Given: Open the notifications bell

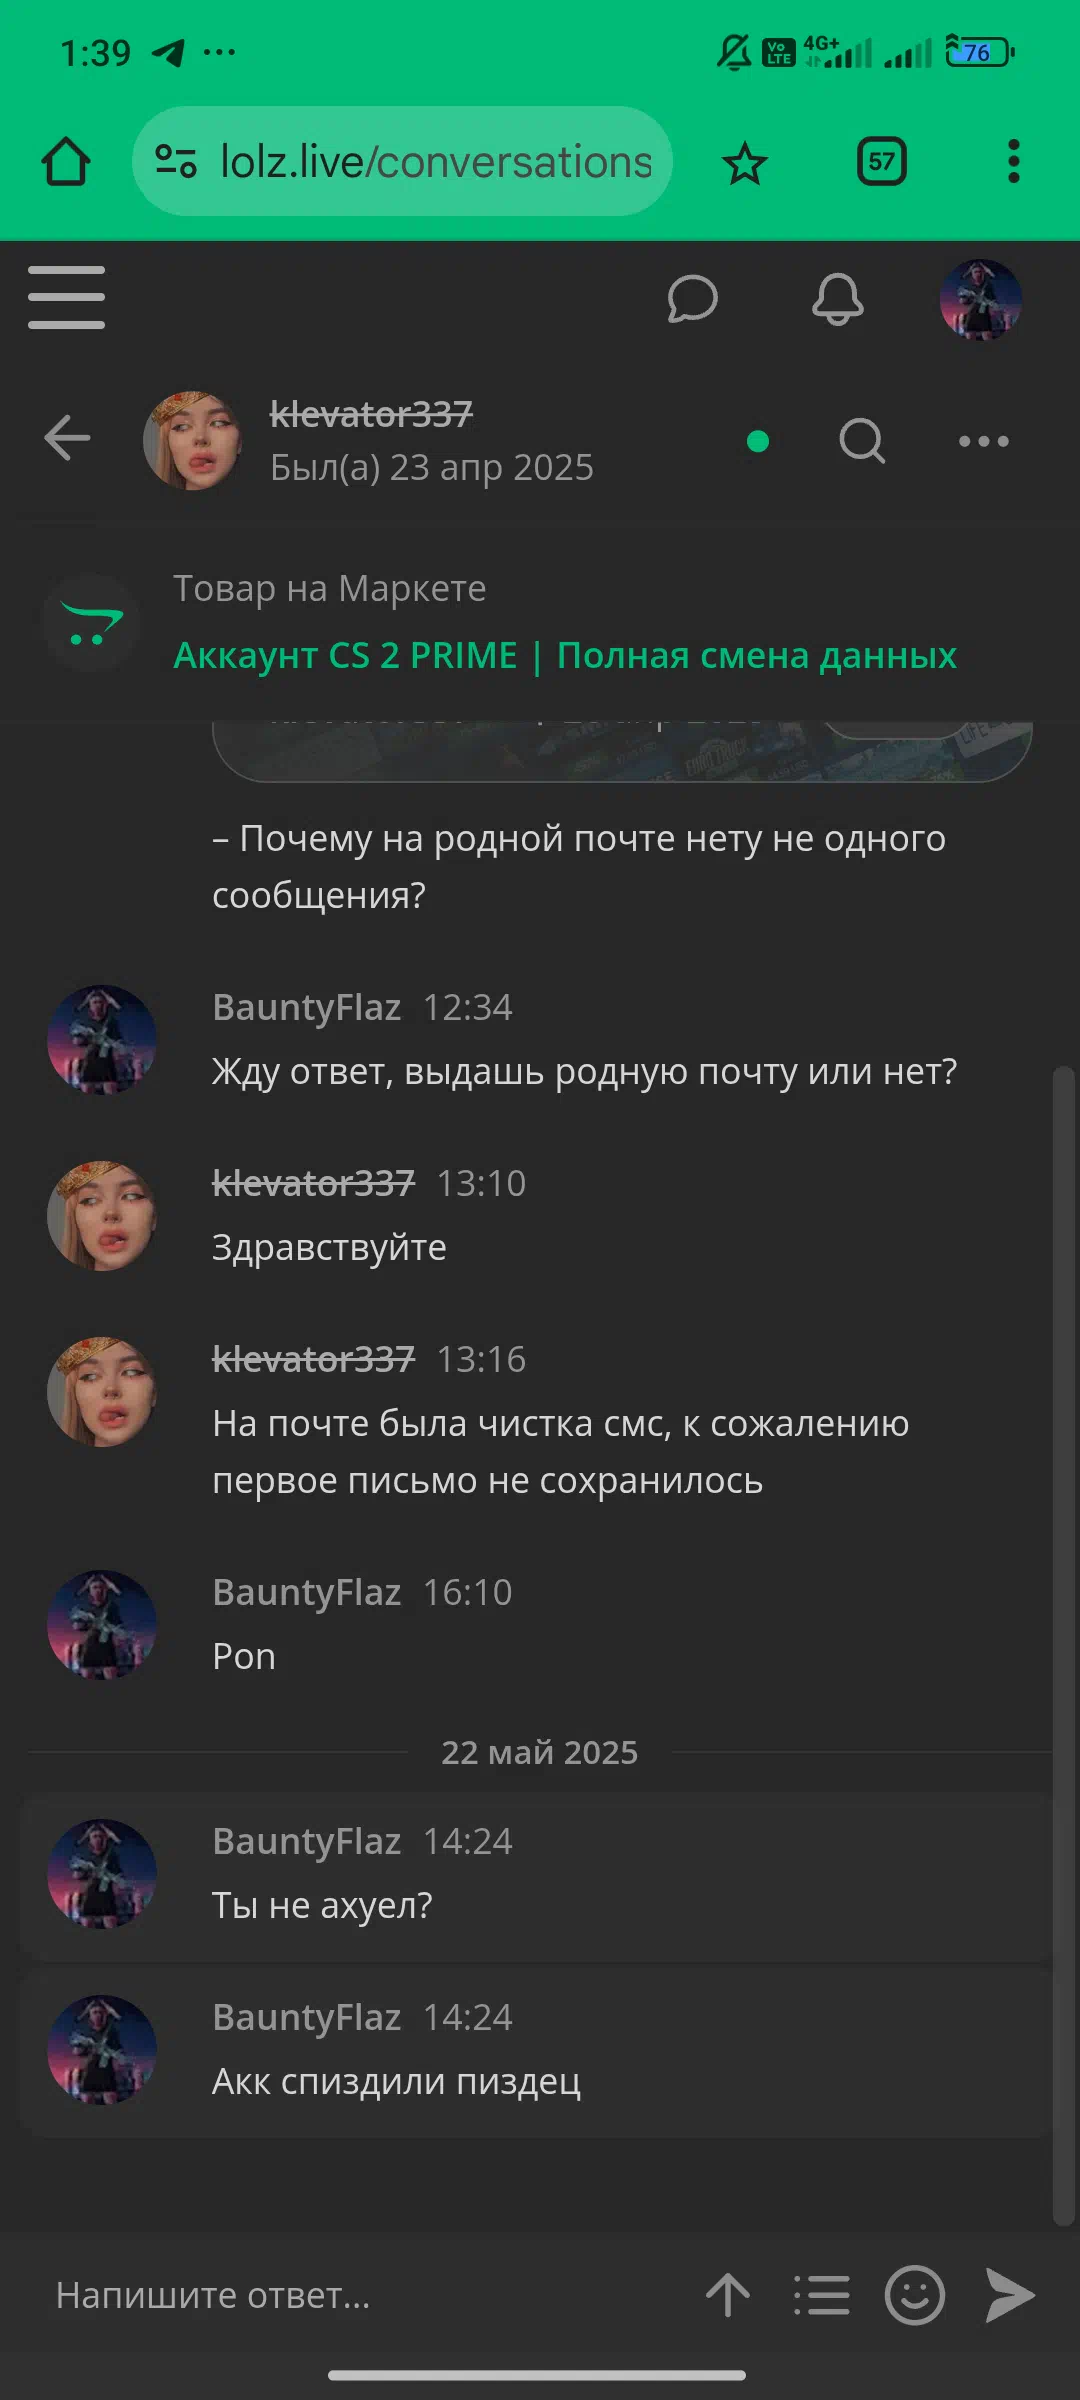Looking at the screenshot, I should point(837,299).
